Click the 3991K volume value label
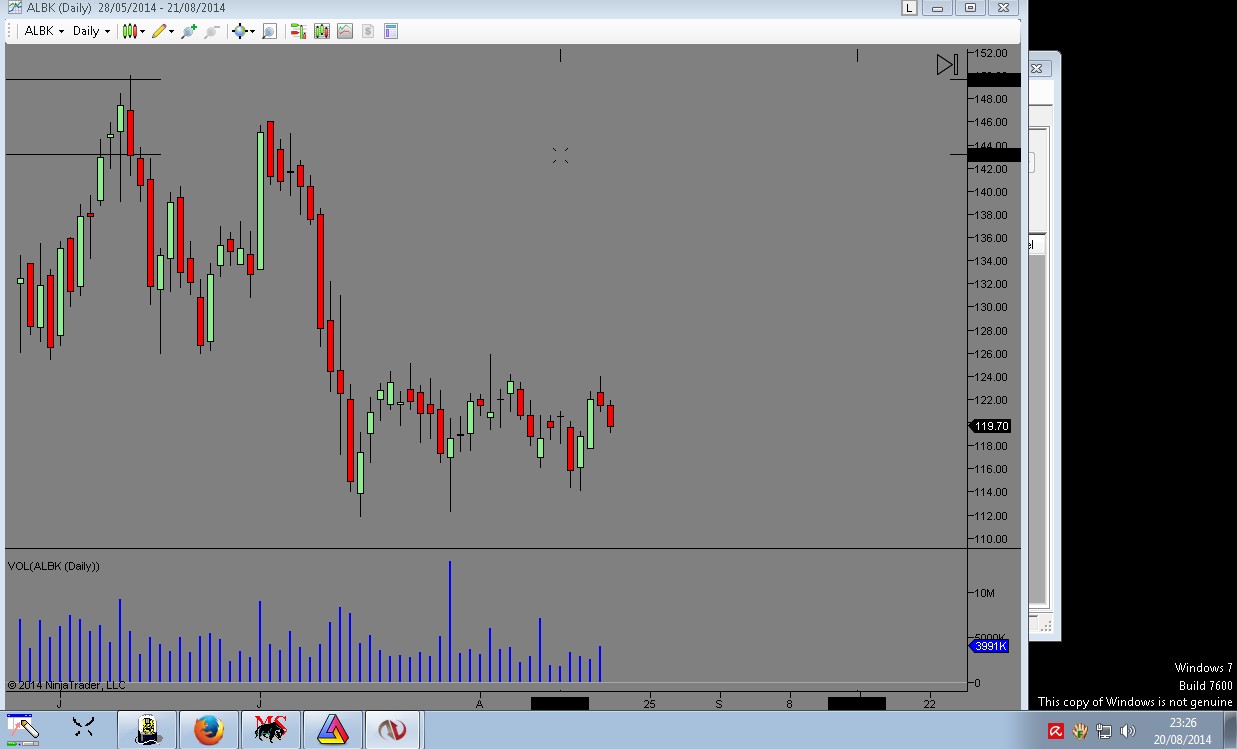This screenshot has width=1237, height=749. [x=990, y=646]
